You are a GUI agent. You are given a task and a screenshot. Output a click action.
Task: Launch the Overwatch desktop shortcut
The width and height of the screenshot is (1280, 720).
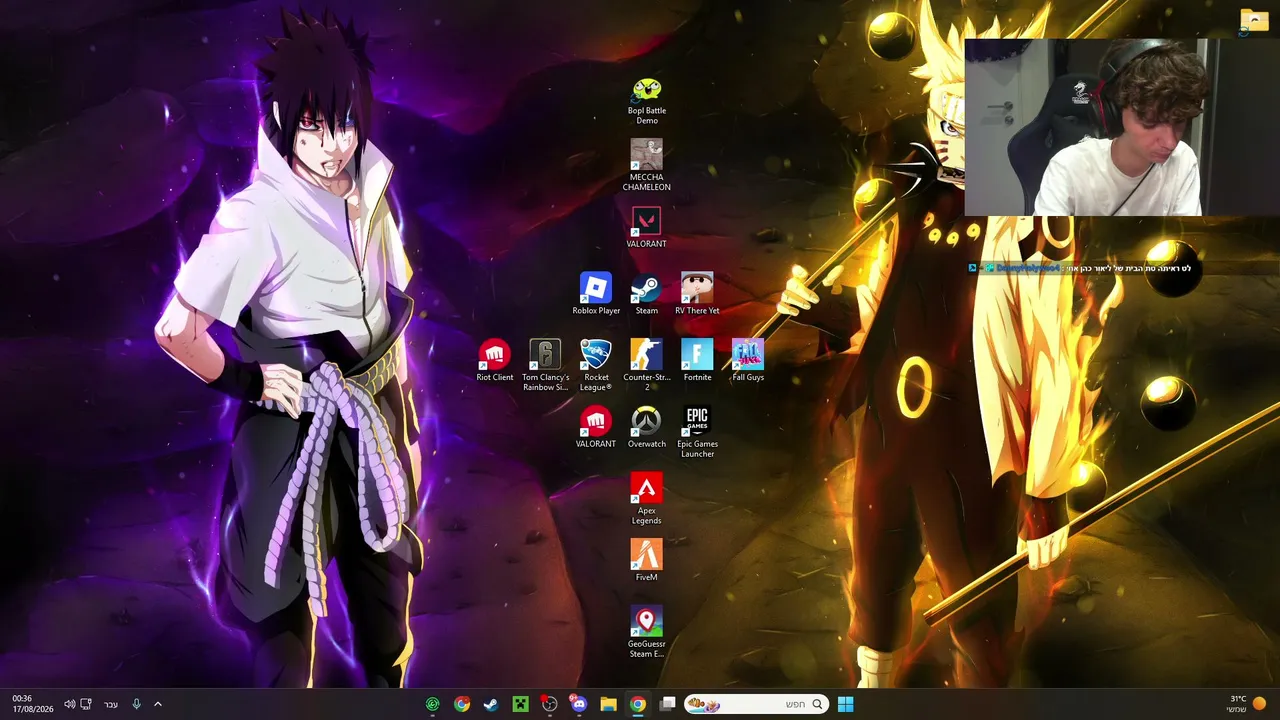pos(647,428)
